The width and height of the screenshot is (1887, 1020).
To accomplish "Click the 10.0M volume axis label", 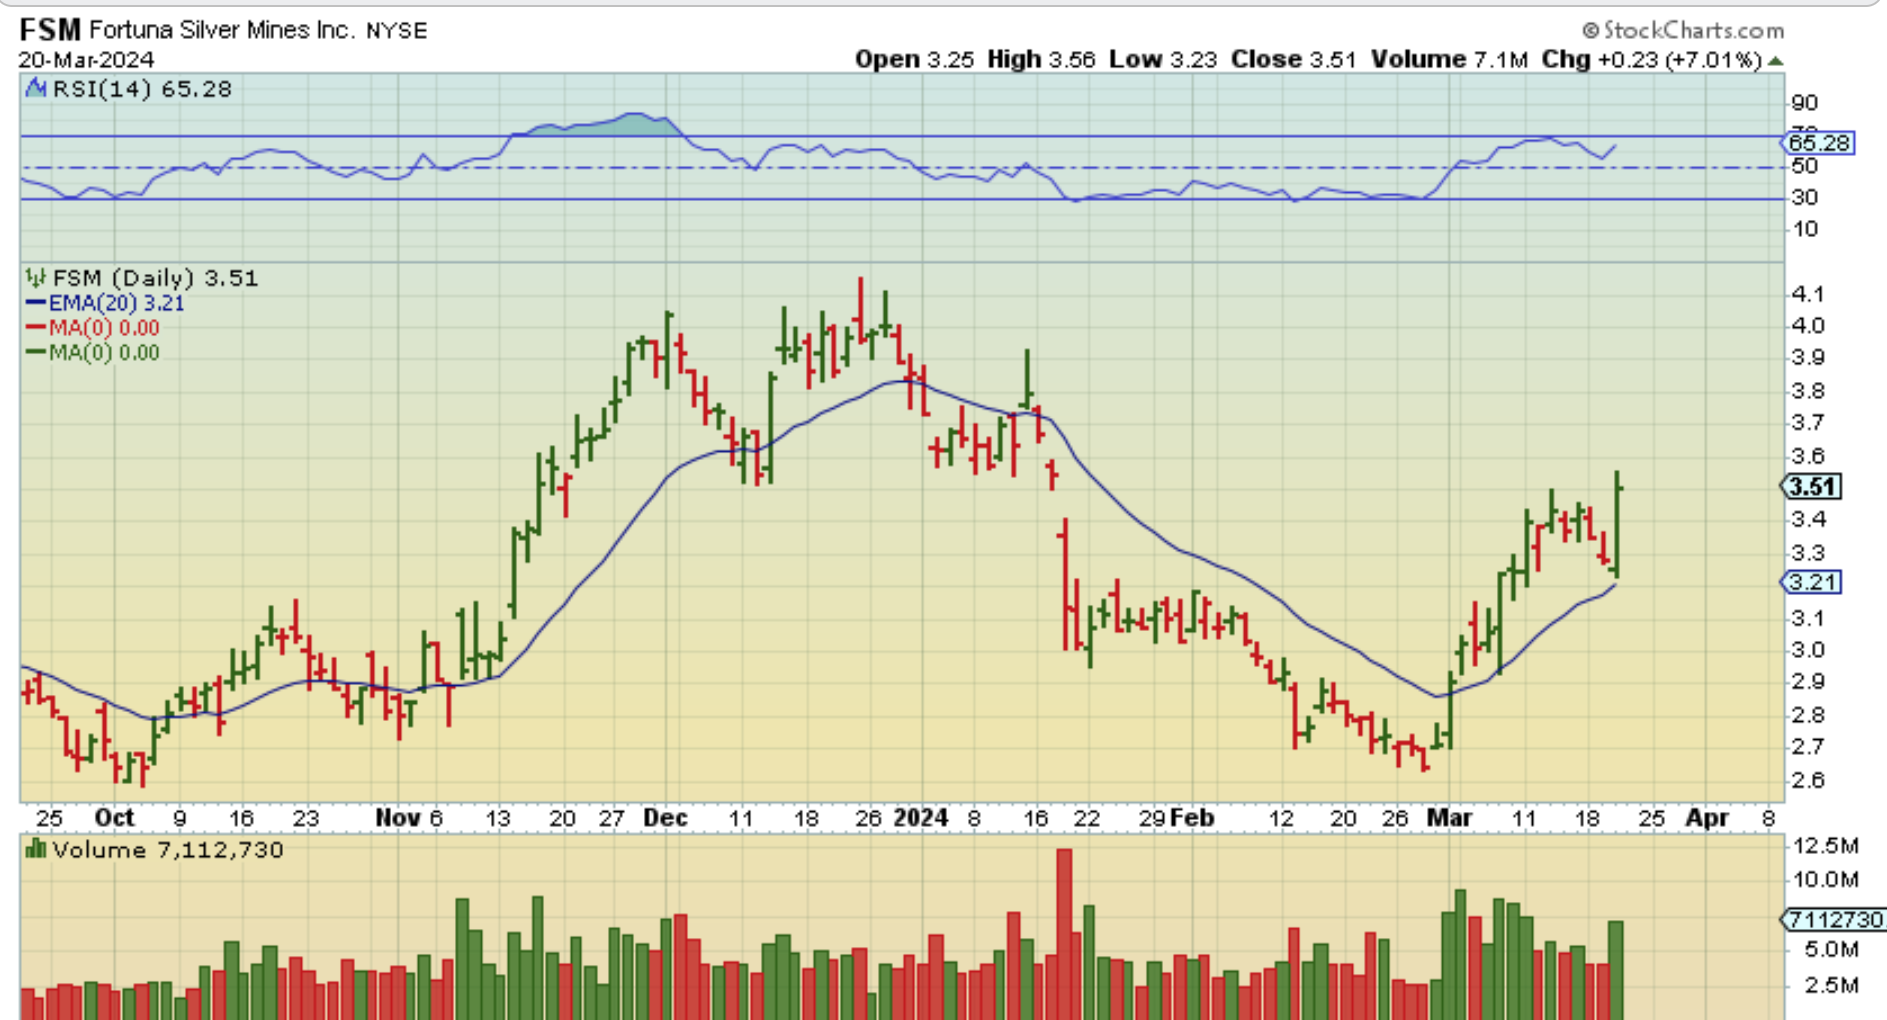I will click(x=1825, y=880).
